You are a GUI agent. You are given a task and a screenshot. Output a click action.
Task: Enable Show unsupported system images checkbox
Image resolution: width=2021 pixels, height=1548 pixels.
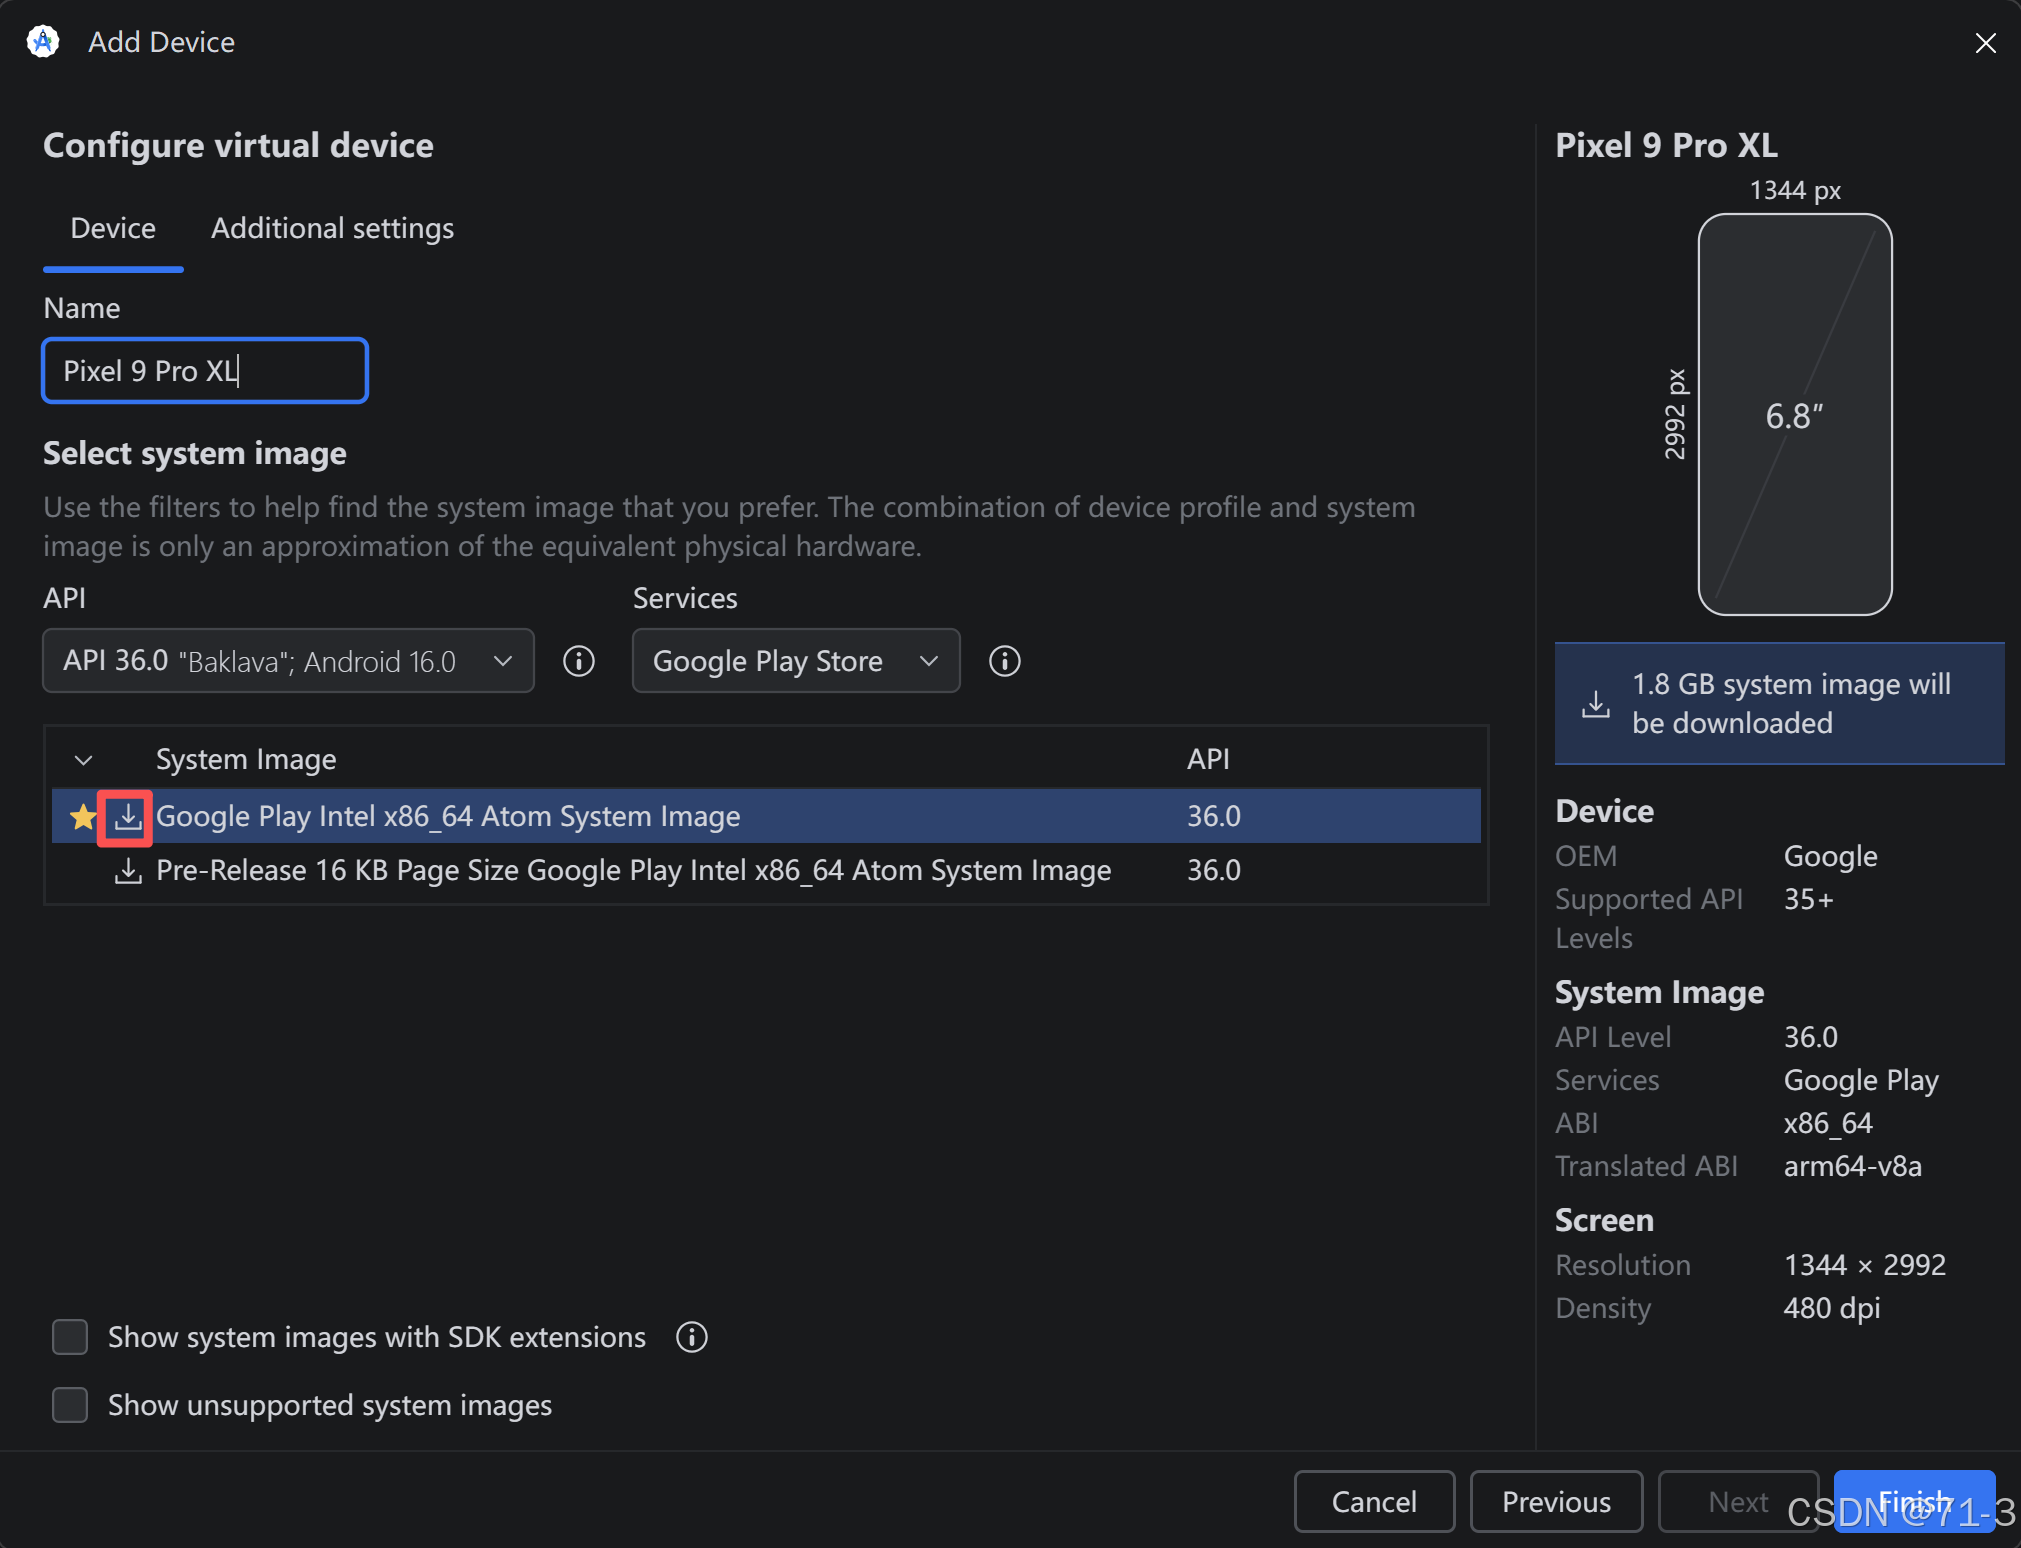click(70, 1405)
